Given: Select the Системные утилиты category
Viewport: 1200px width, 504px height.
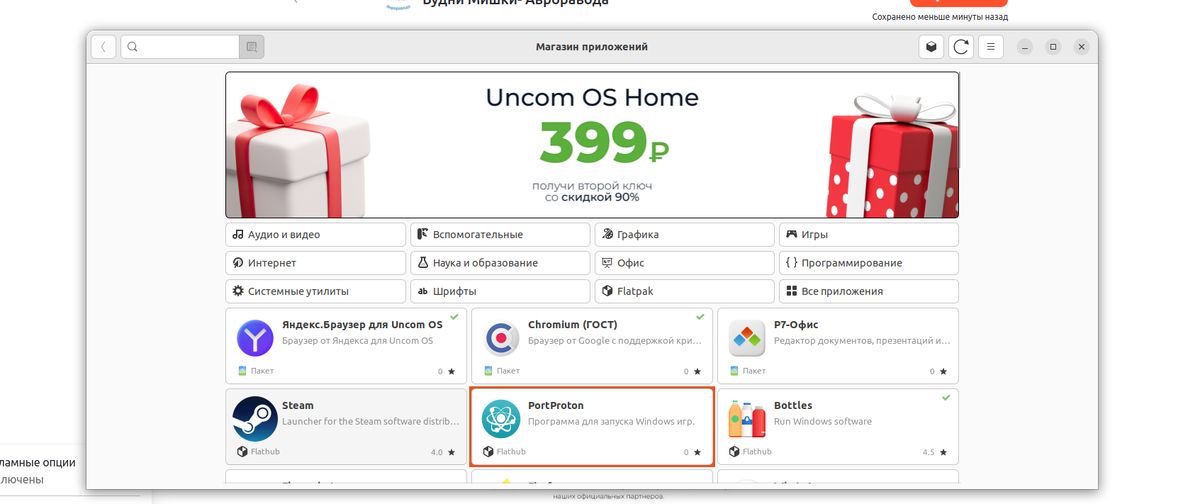Looking at the screenshot, I should 316,291.
